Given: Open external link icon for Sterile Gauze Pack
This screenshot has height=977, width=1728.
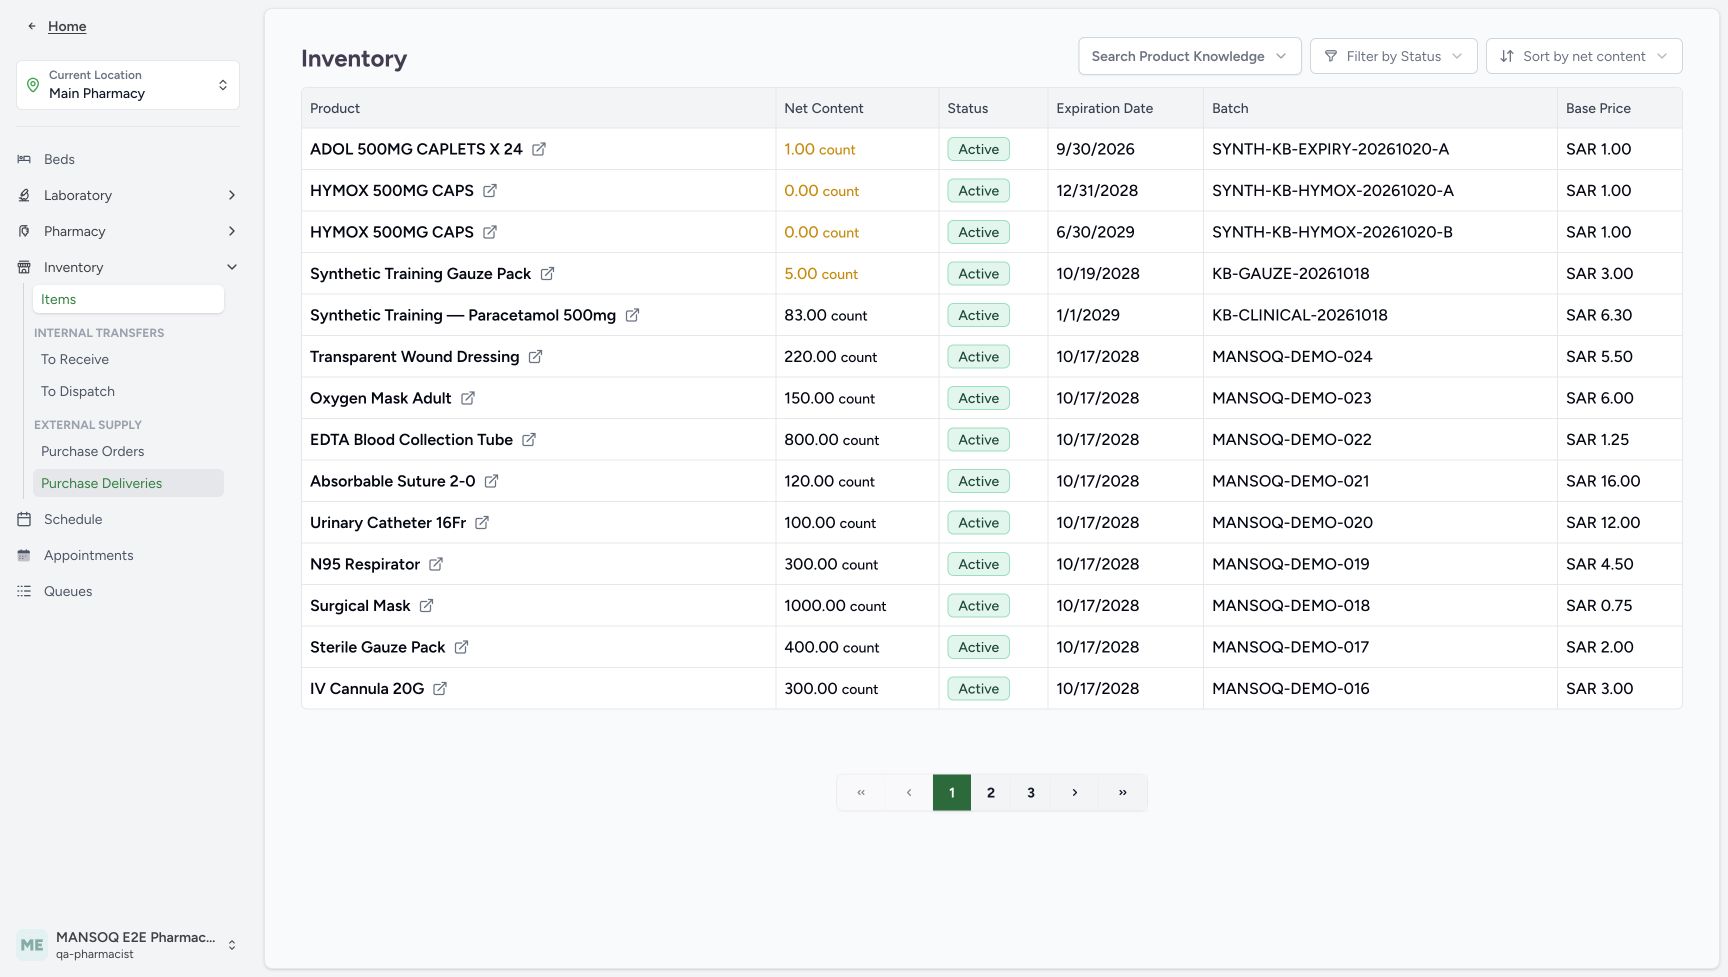Looking at the screenshot, I should (x=461, y=647).
